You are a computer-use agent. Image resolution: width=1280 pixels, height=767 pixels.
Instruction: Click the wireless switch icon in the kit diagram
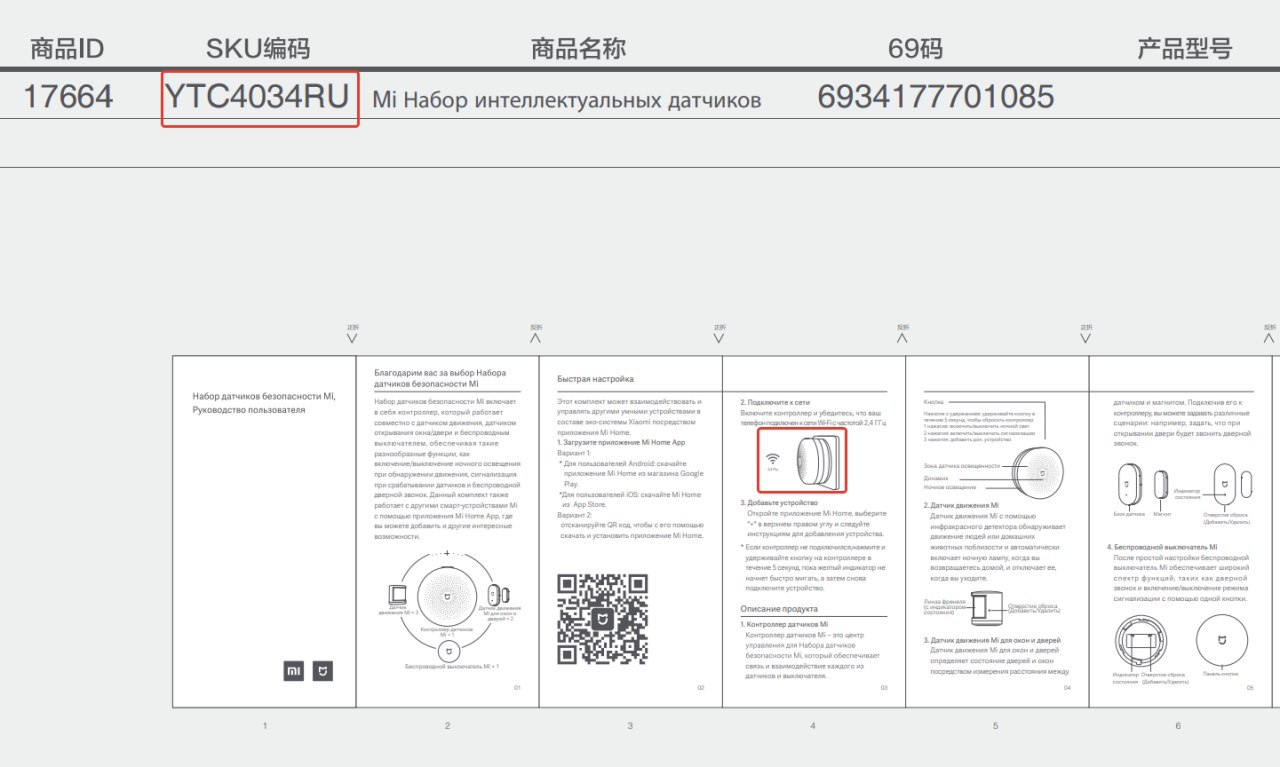447,651
